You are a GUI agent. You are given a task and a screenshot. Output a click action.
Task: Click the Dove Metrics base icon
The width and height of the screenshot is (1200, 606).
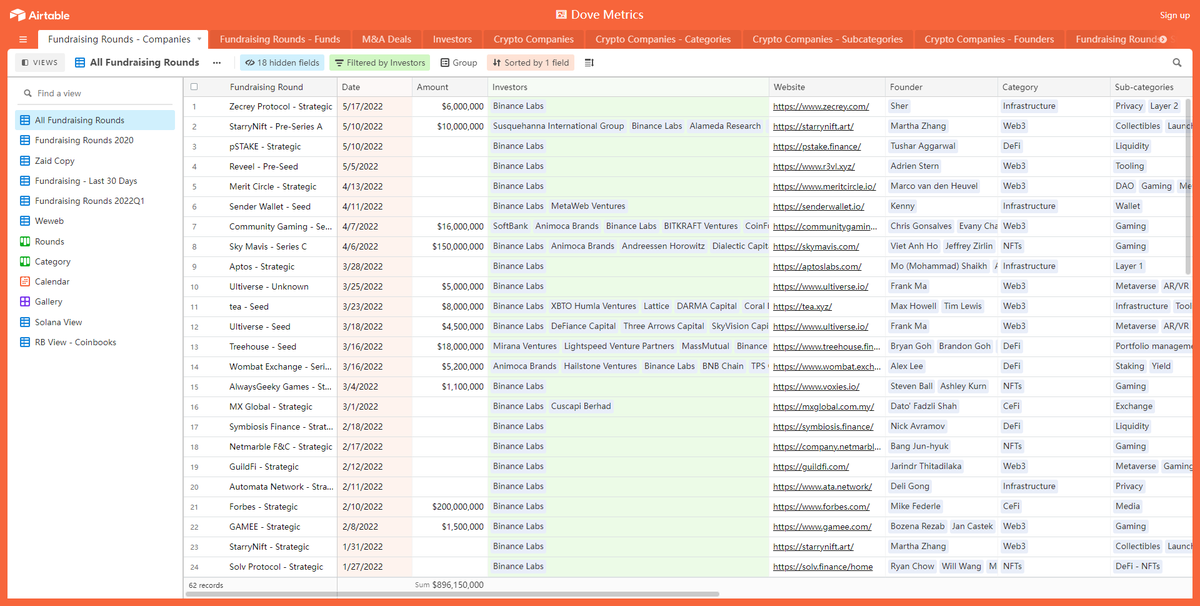(562, 15)
